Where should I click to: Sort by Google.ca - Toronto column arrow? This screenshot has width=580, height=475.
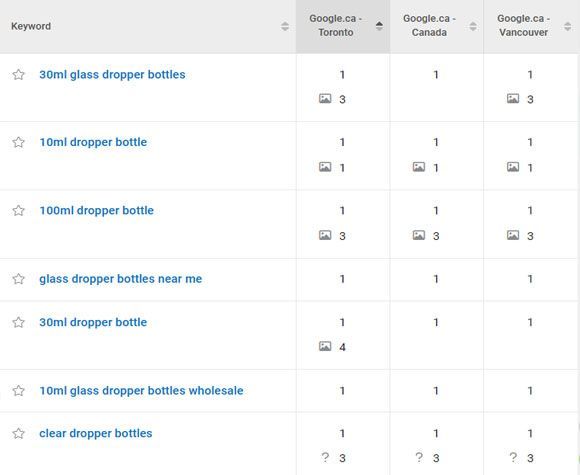[x=379, y=26]
